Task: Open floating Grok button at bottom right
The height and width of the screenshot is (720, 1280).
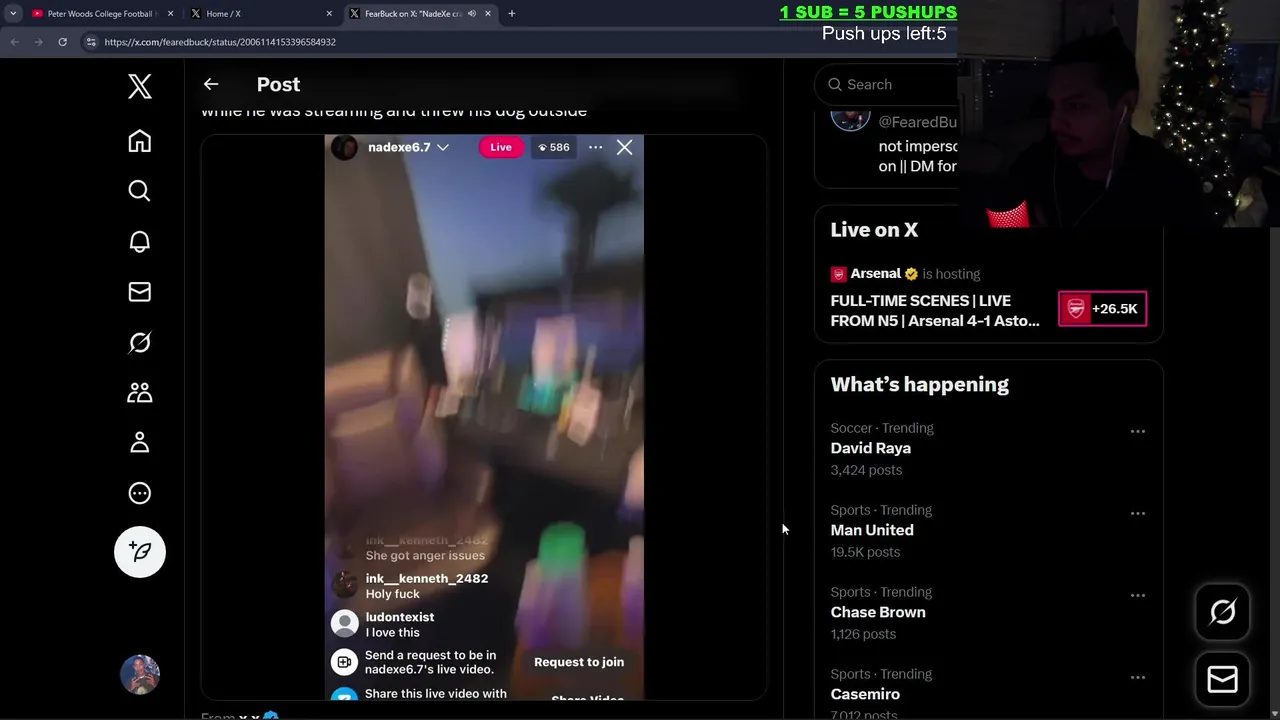Action: pos(1223,612)
